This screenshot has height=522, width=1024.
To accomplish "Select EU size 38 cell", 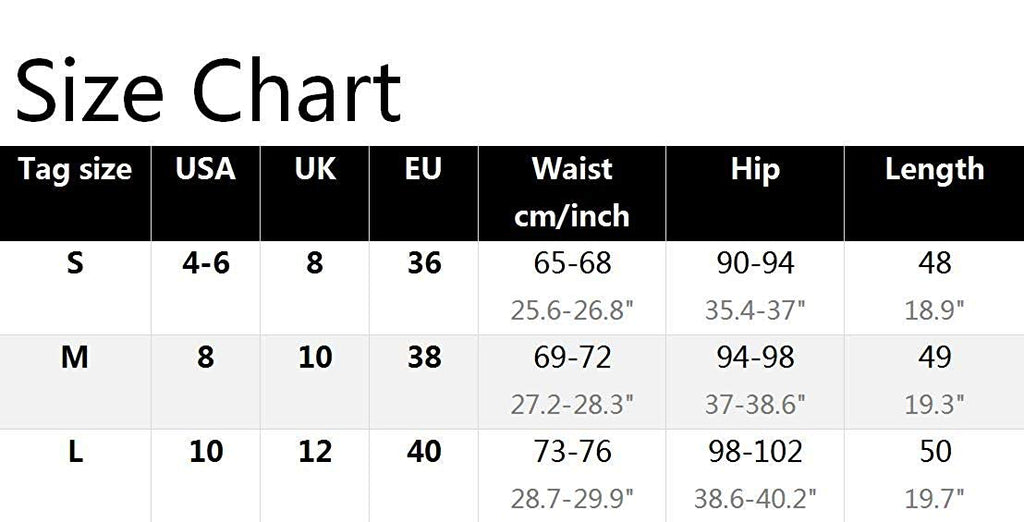I will tap(424, 357).
